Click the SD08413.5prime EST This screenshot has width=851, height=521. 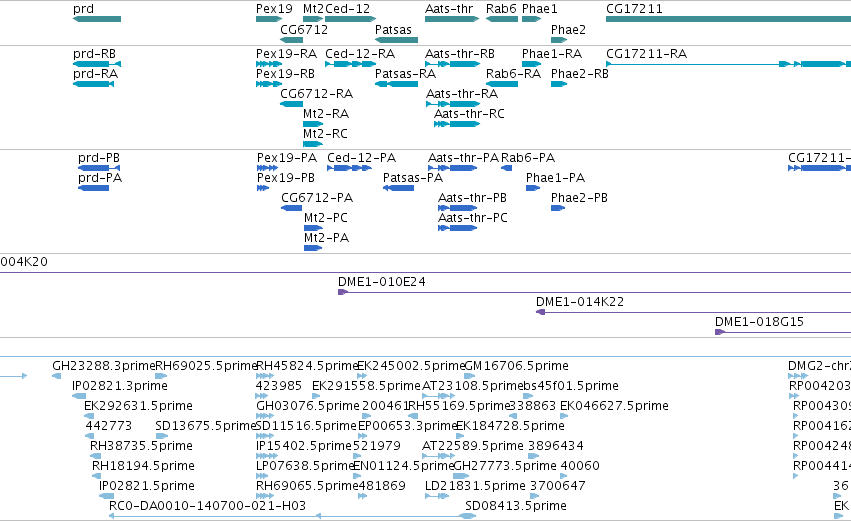(x=470, y=516)
